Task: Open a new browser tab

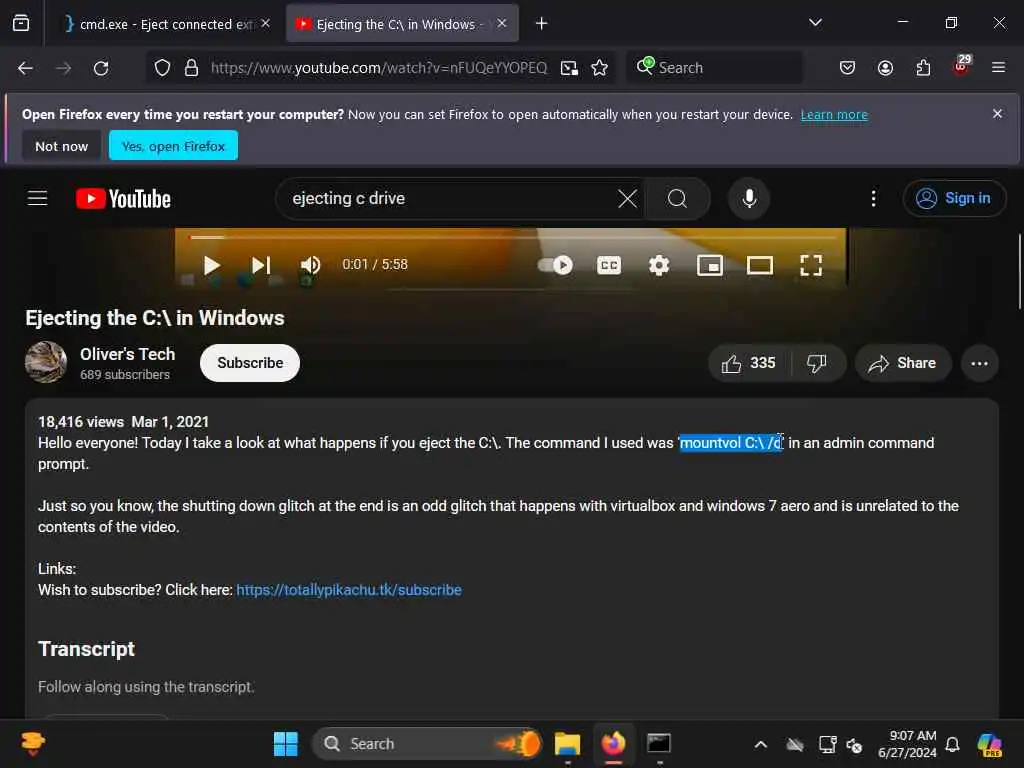Action: 541,24
